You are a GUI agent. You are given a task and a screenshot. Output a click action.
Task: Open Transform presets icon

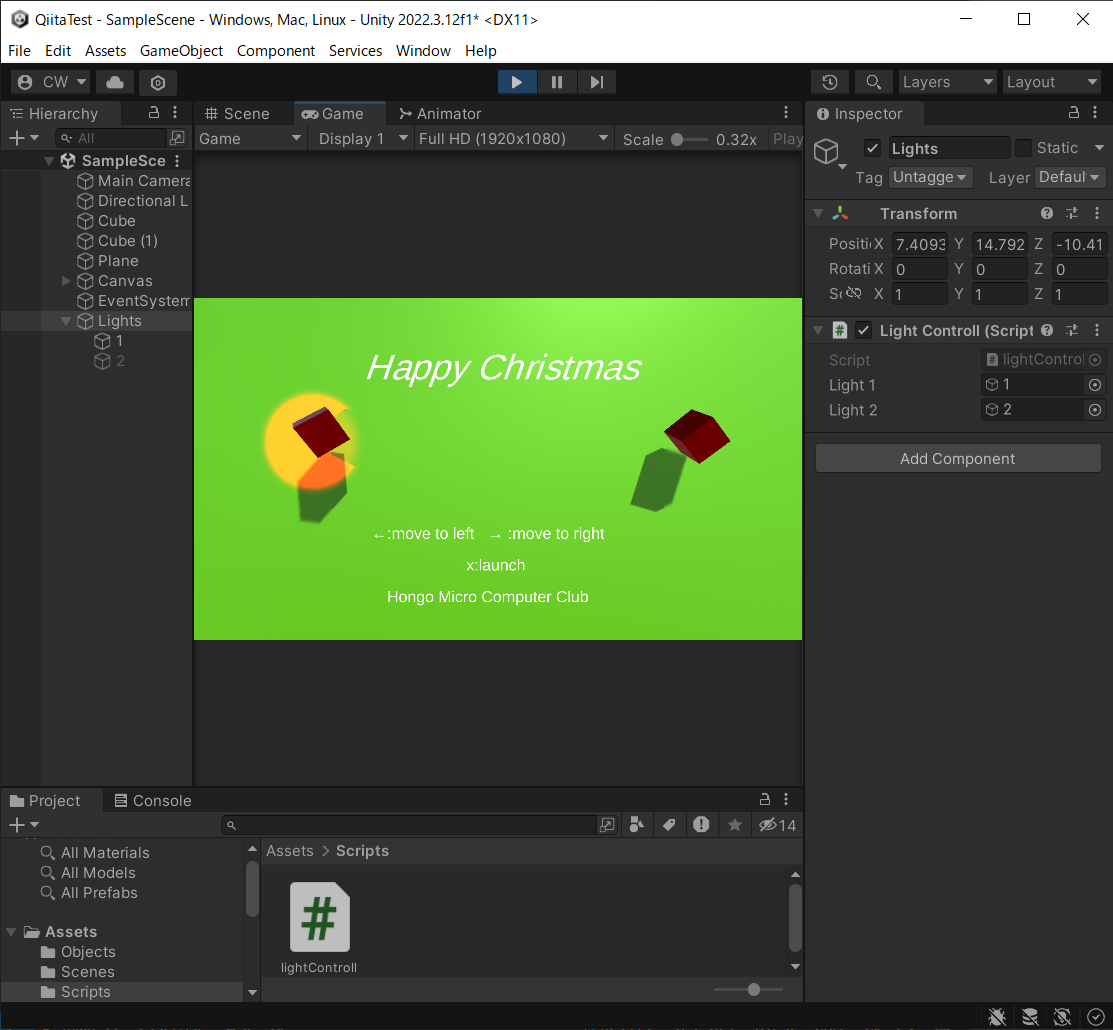(1072, 213)
